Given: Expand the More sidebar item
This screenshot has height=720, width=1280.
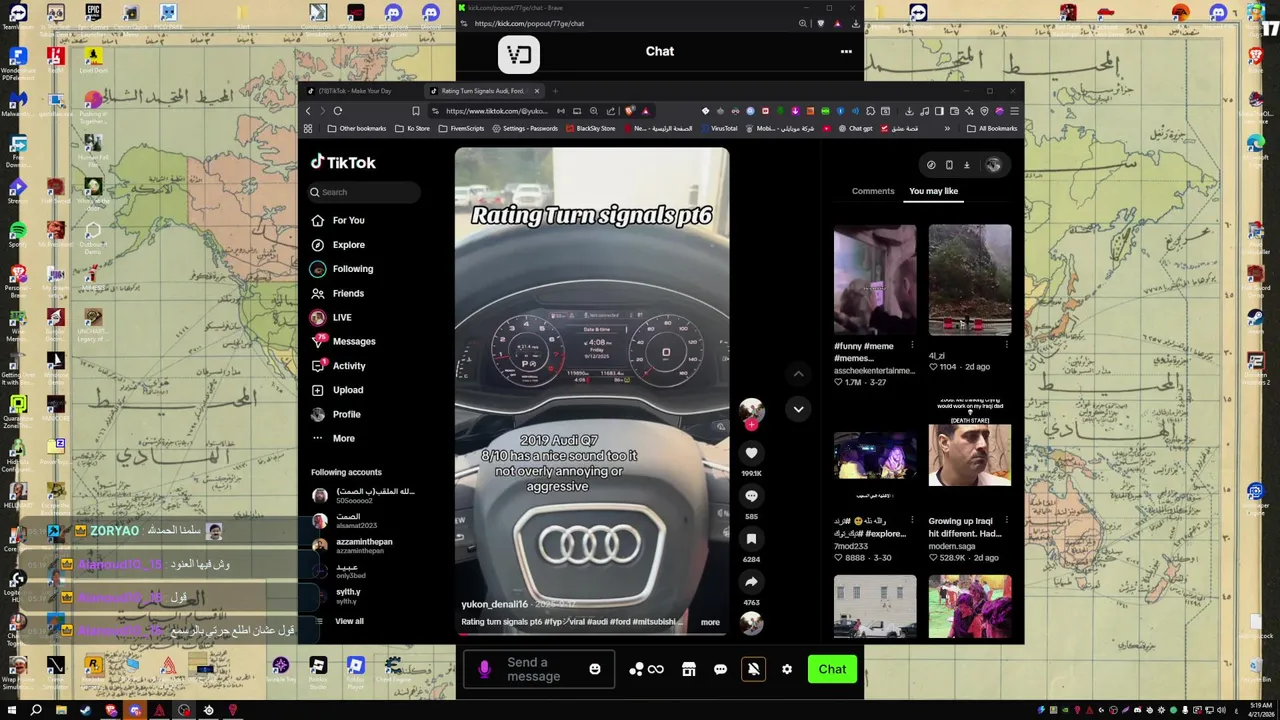Looking at the screenshot, I should 333,438.
